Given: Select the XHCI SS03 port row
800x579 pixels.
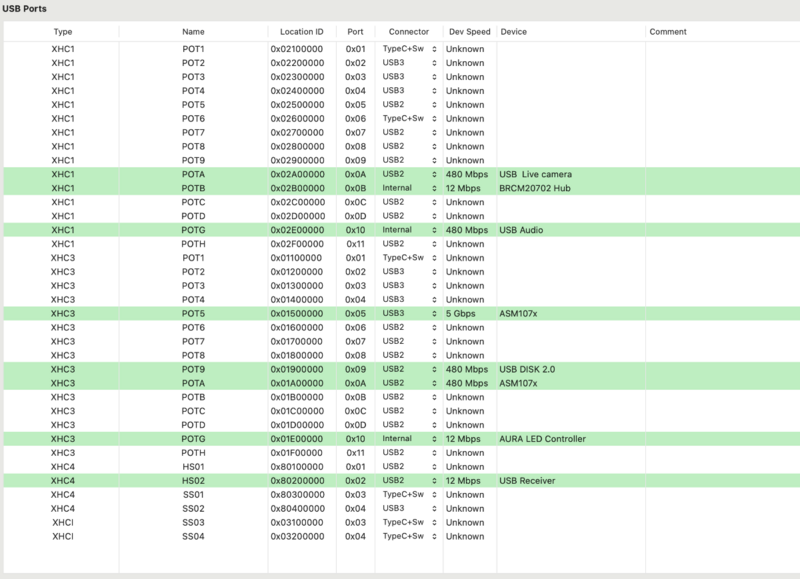Looking at the screenshot, I should (x=402, y=522).
